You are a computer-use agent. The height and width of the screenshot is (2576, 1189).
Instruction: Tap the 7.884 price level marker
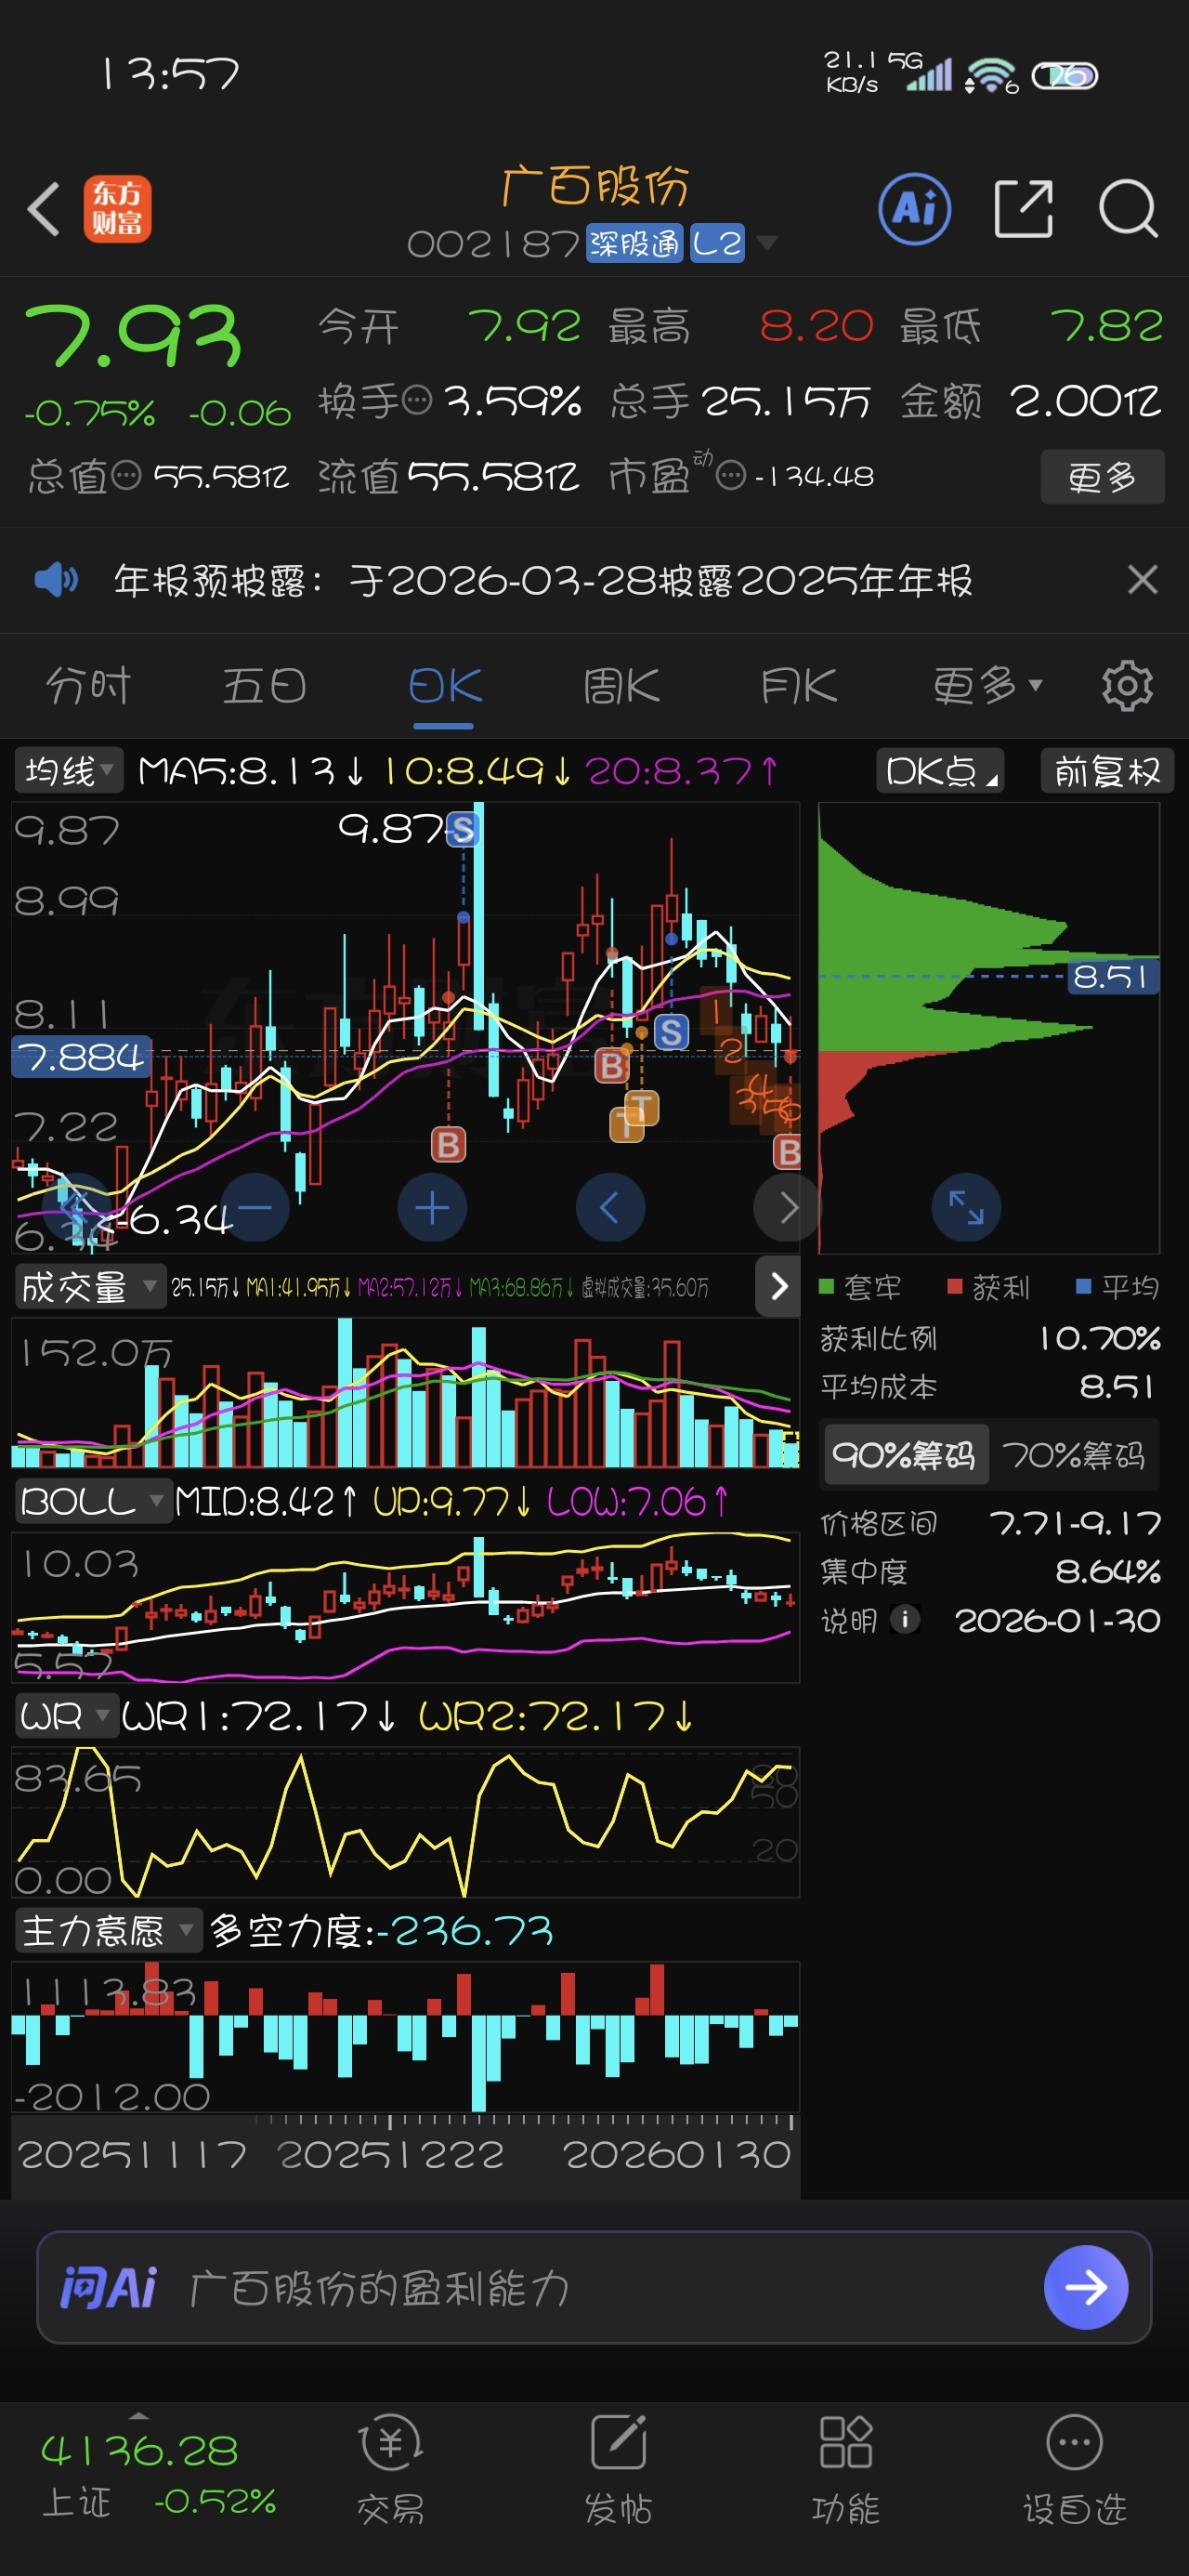81,1056
